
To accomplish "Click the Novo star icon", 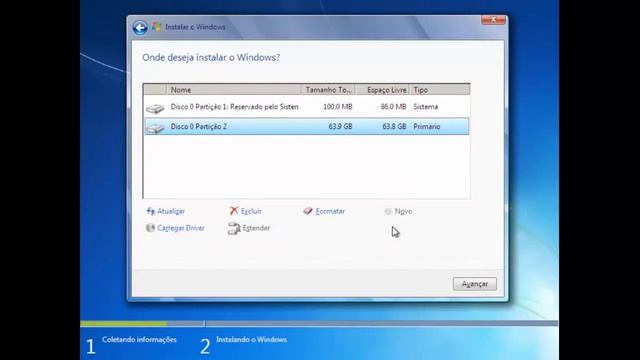I will point(388,211).
